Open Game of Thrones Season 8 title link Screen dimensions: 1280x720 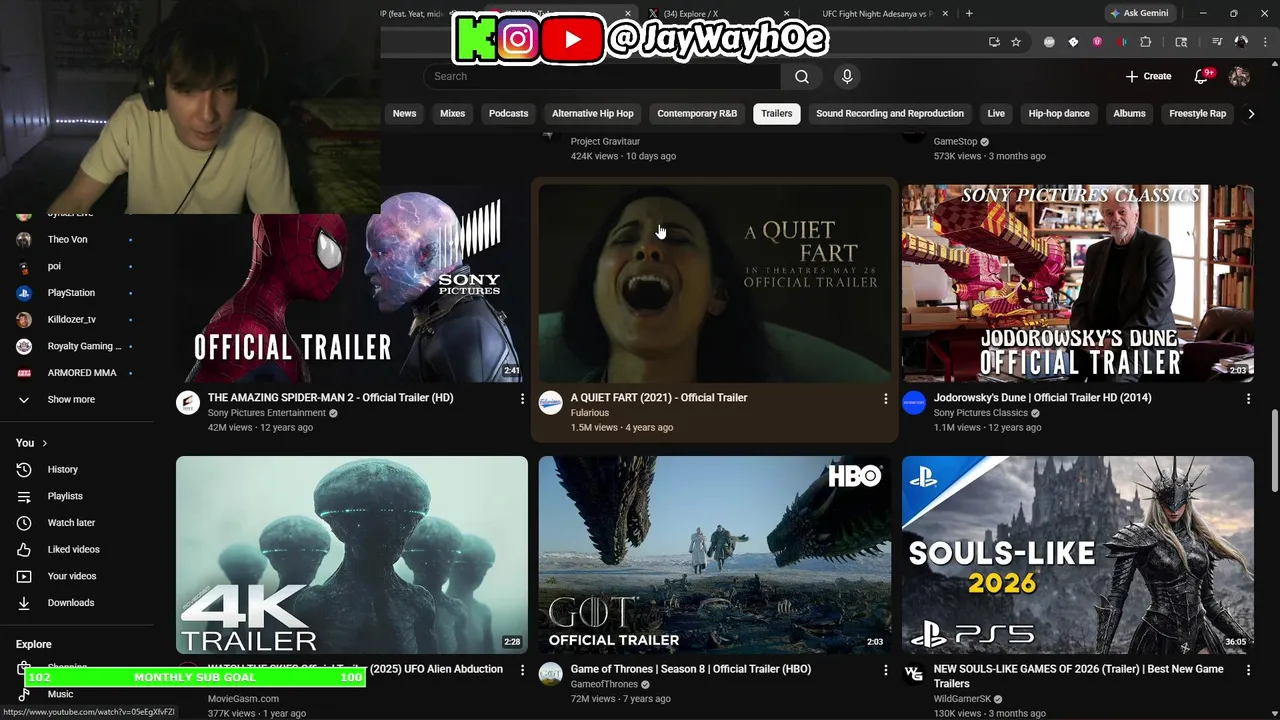(x=691, y=669)
